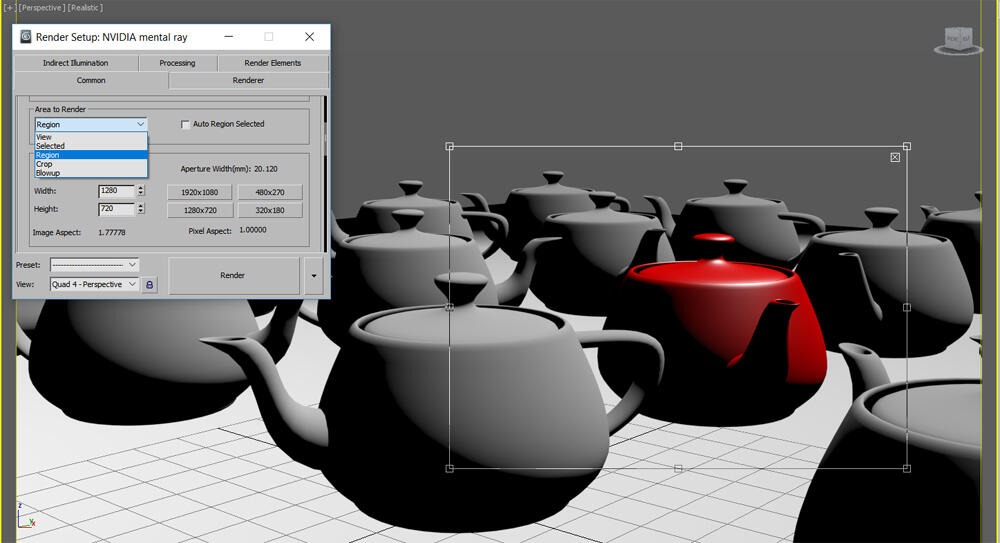1000x543 pixels.
Task: Click the top-middle handle of the render region
Action: coord(678,147)
